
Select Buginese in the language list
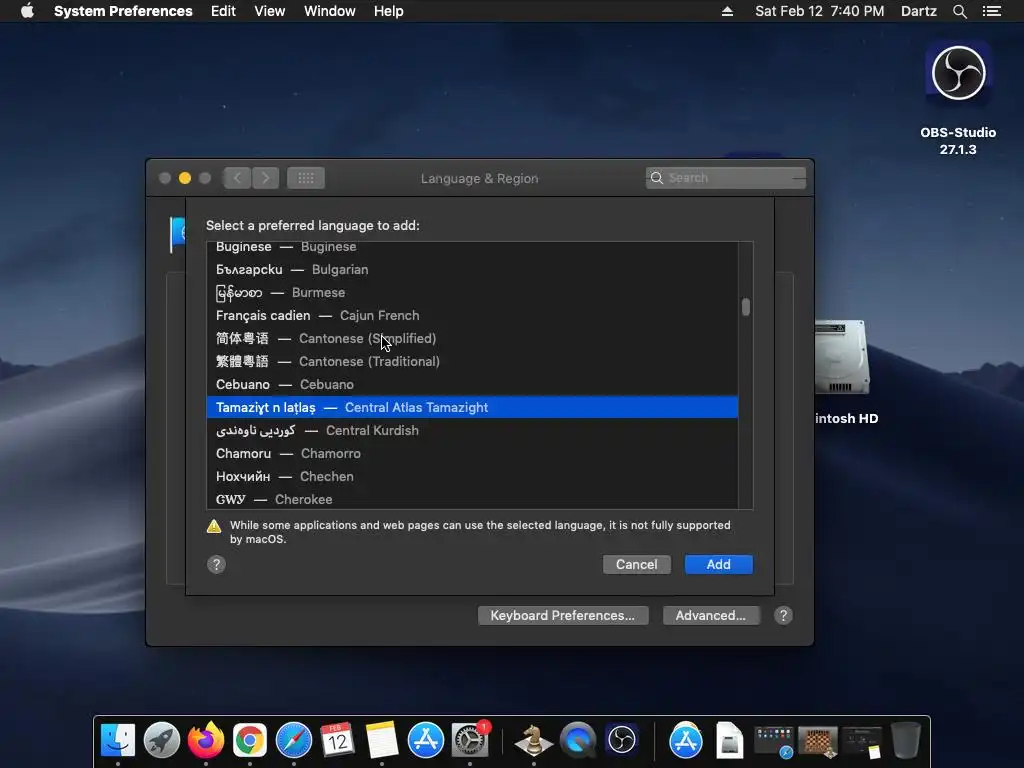click(x=472, y=247)
